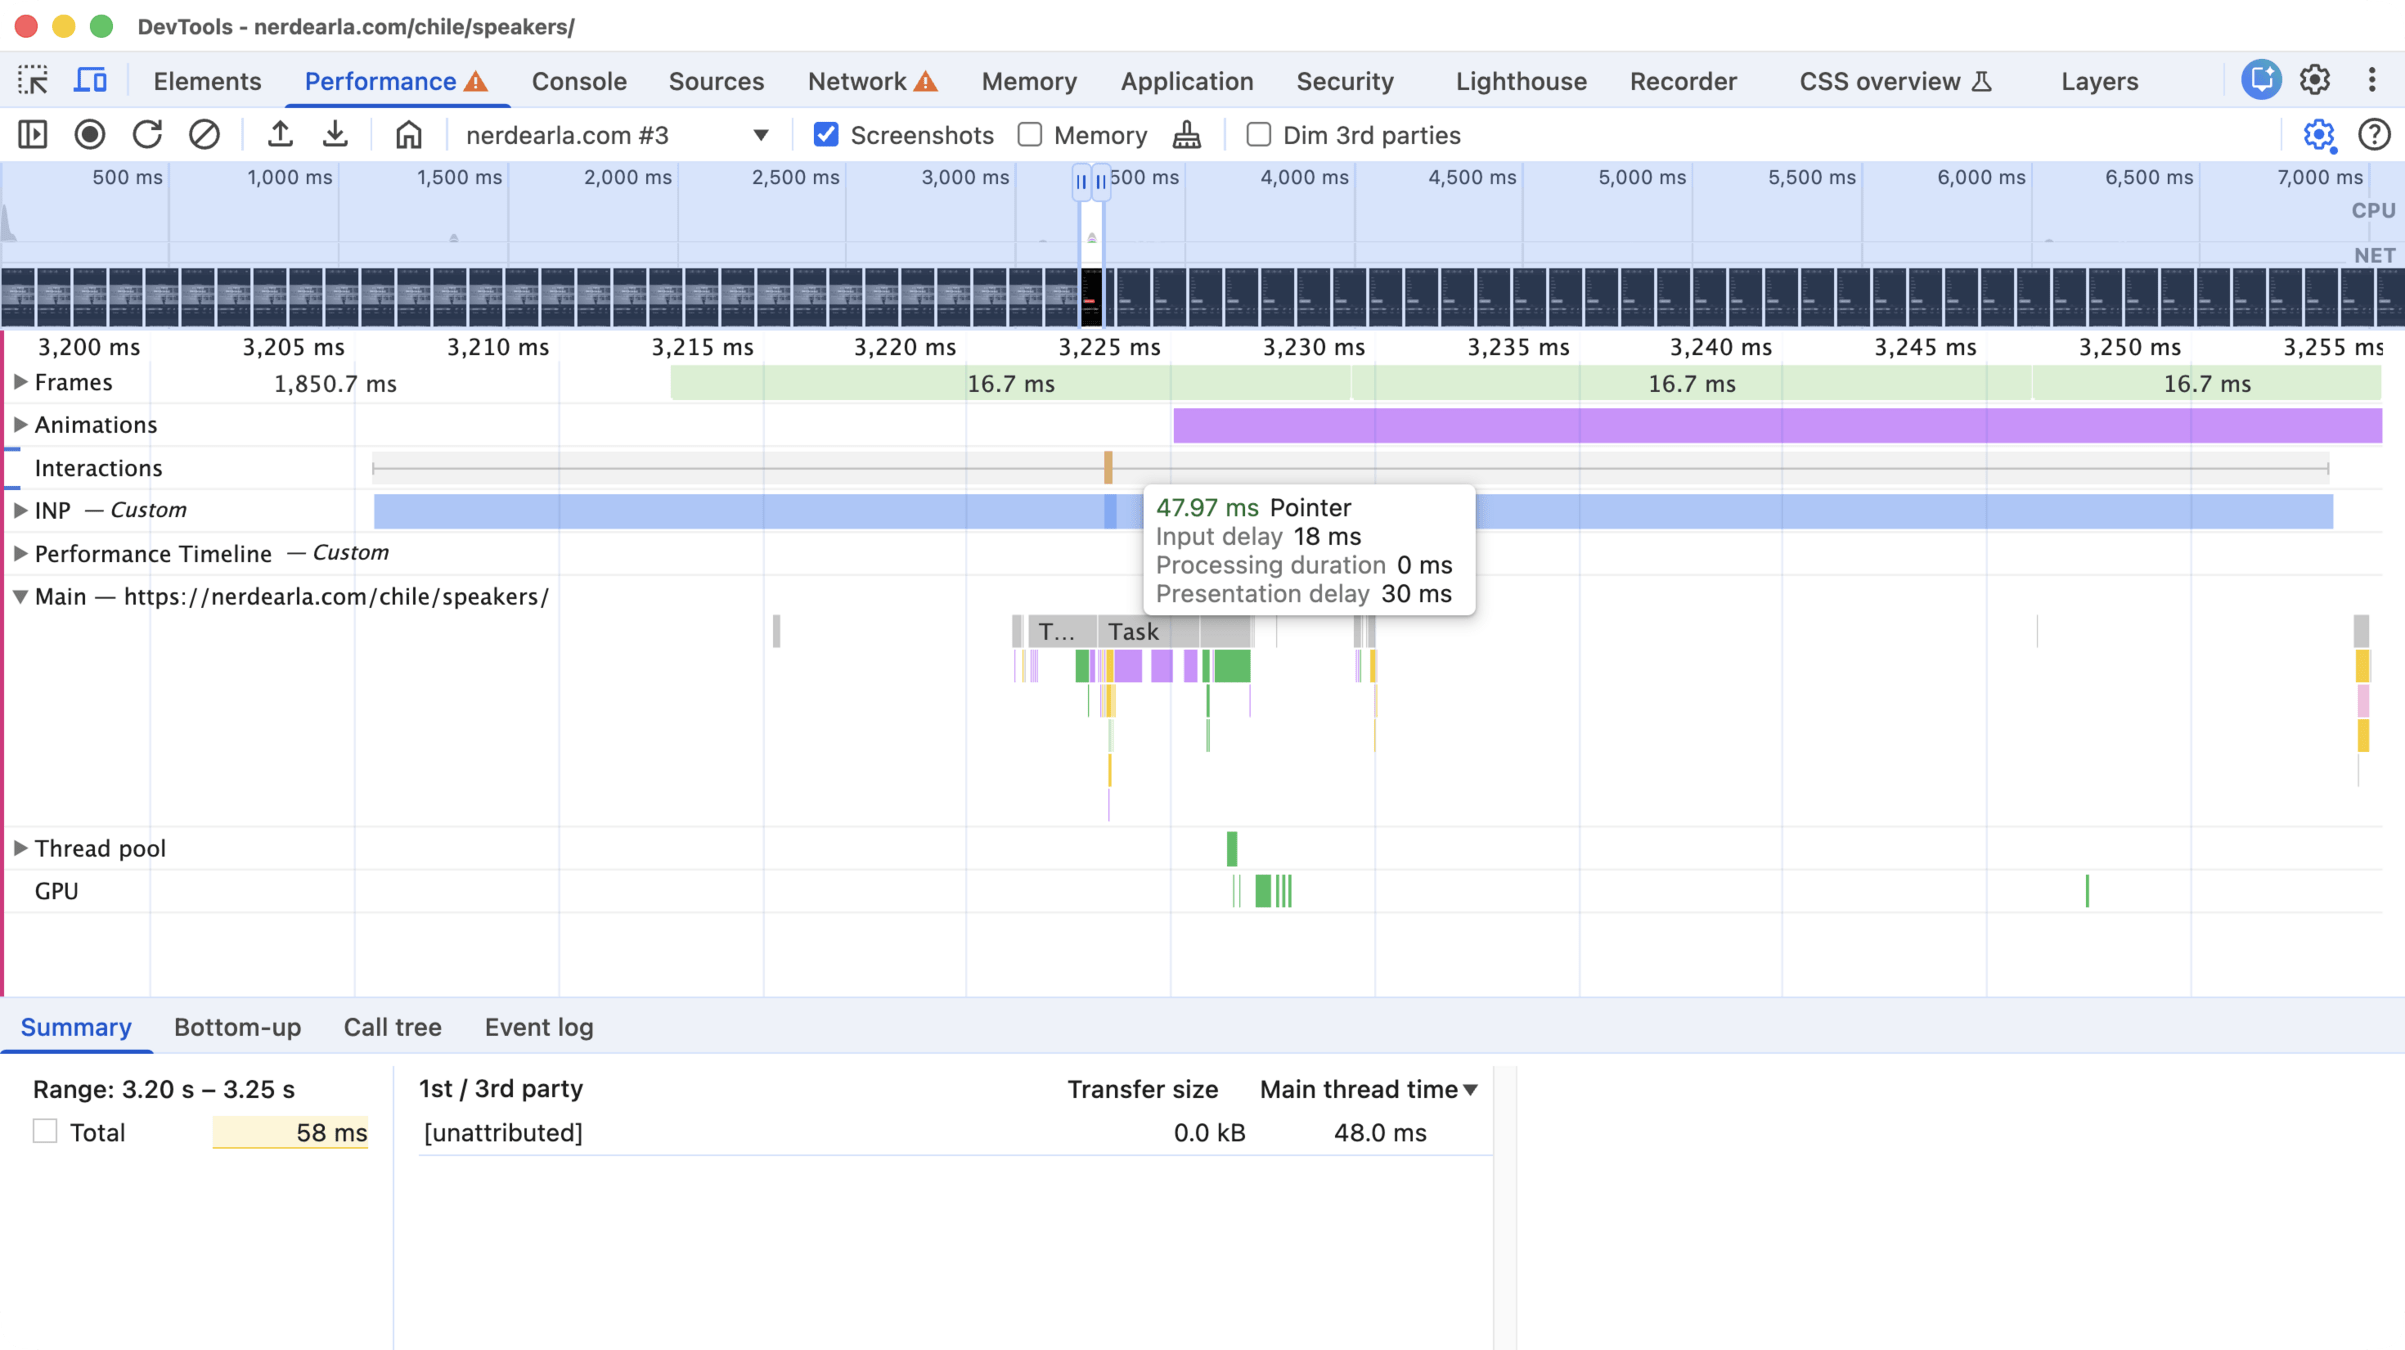The width and height of the screenshot is (2405, 1350).
Task: Enable the Memory checkbox
Action: tap(1030, 135)
